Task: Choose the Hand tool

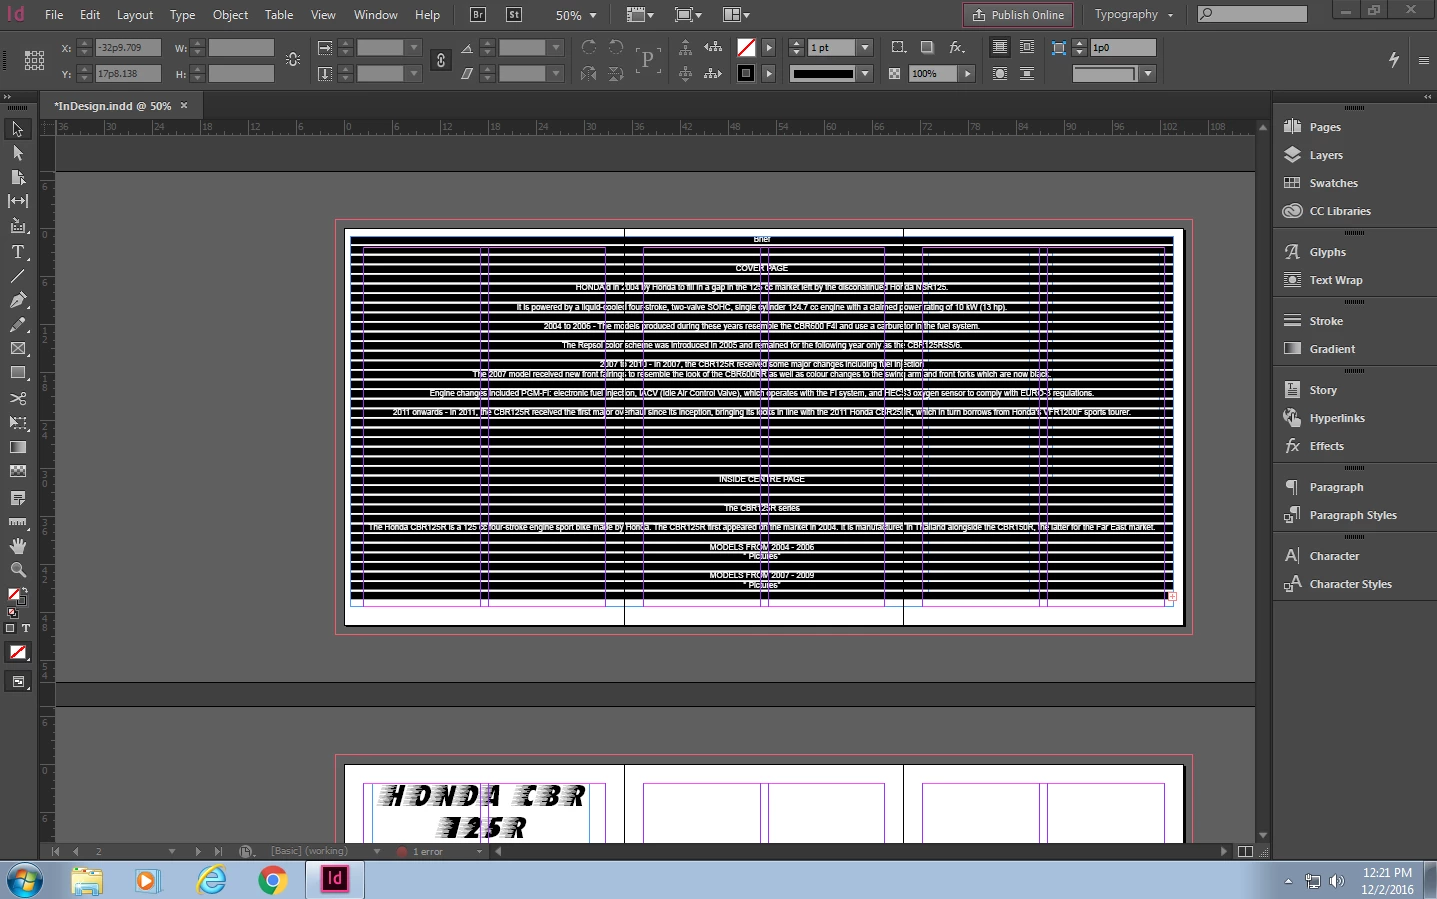Action: coord(18,546)
